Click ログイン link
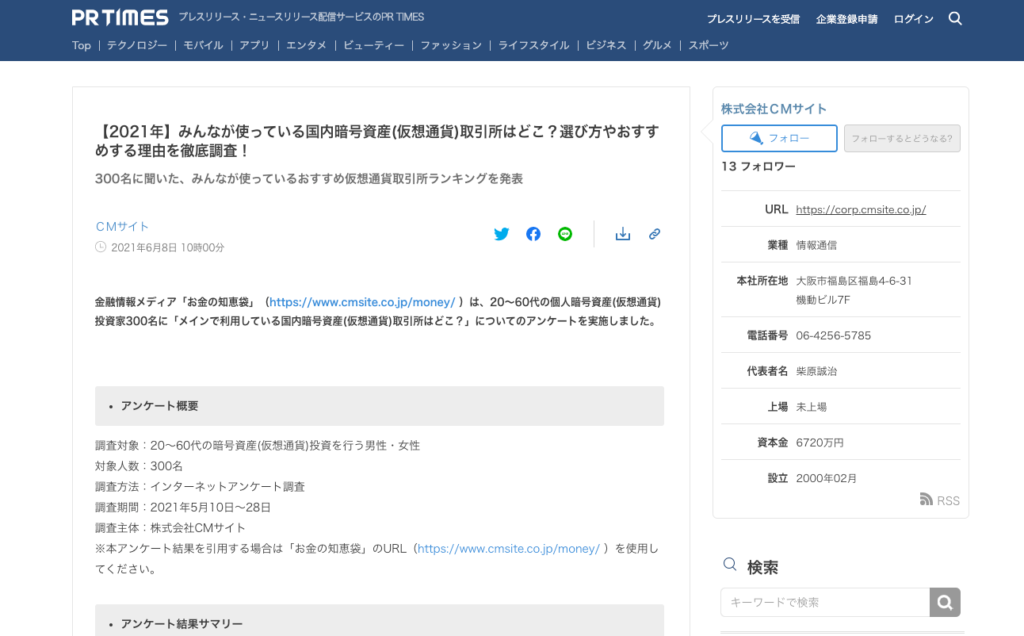Image resolution: width=1024 pixels, height=636 pixels. pyautogui.click(x=914, y=19)
